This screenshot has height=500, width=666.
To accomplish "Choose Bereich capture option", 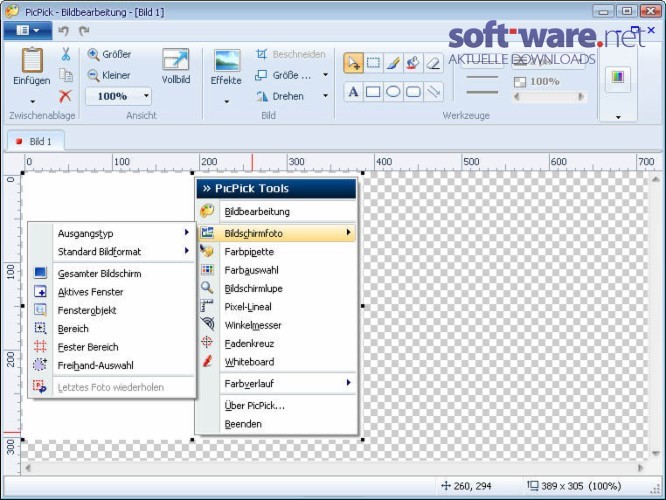I will click(x=112, y=329).
